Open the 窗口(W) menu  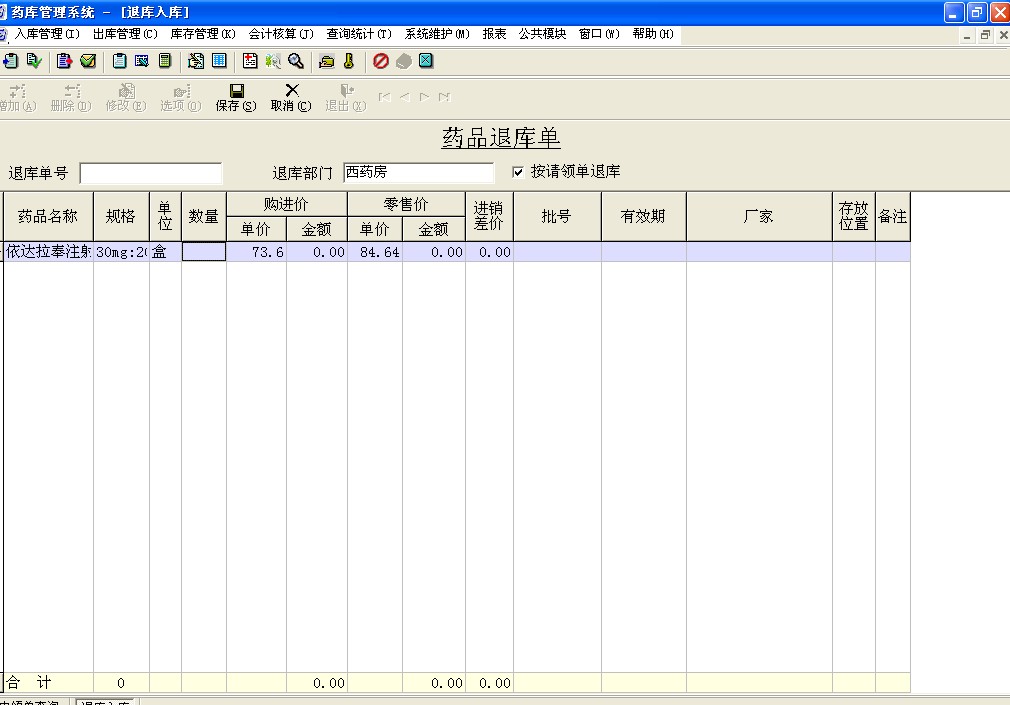(x=599, y=34)
